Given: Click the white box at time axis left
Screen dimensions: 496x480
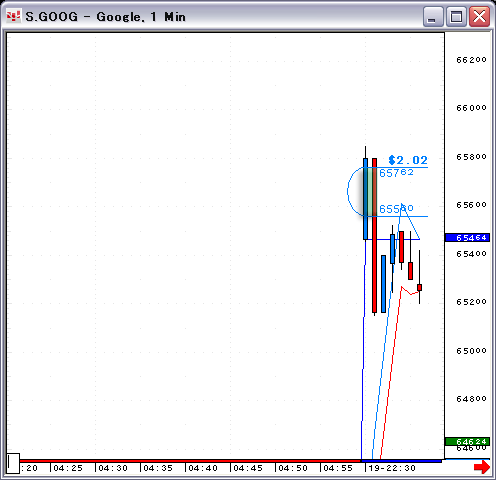Looking at the screenshot, I should click(x=13, y=463).
